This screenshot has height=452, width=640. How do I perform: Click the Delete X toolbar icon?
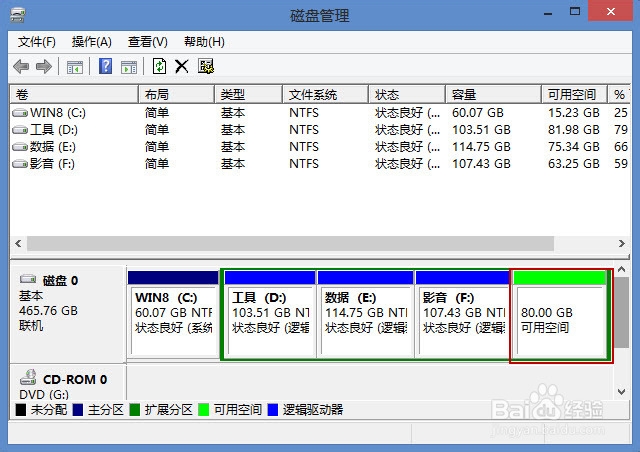coord(182,66)
